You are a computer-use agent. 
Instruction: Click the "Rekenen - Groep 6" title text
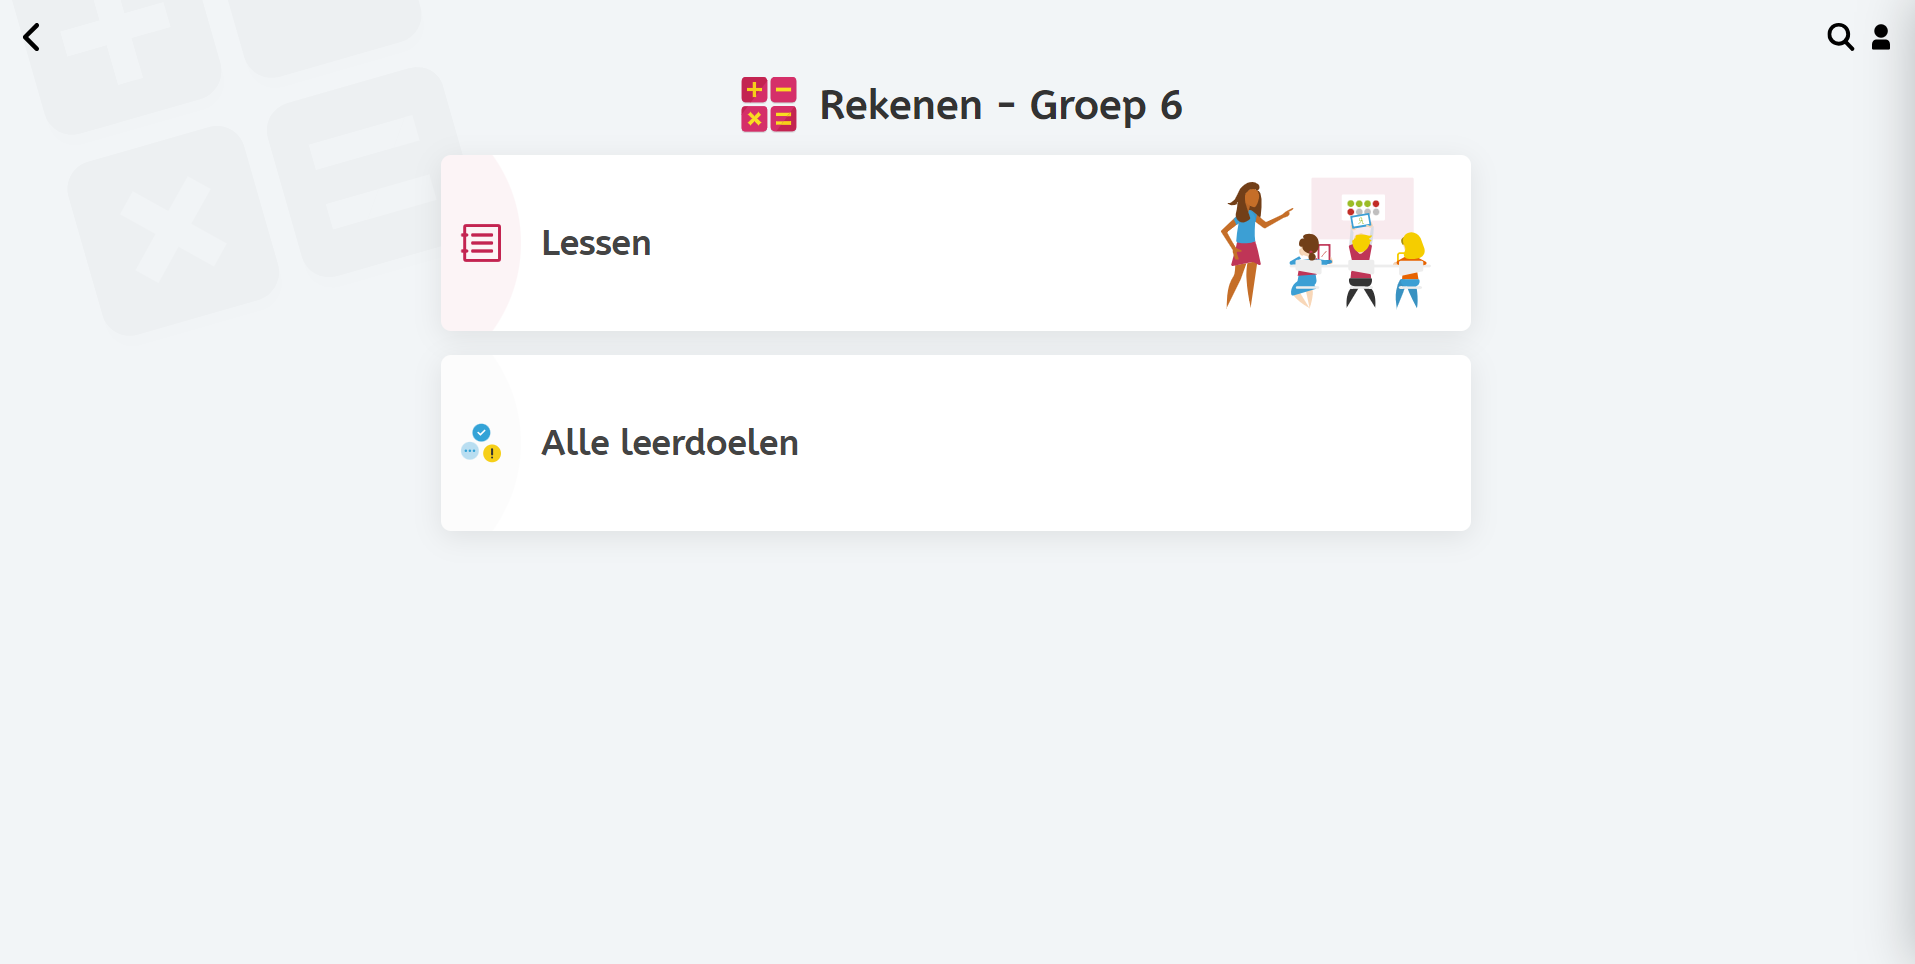[1001, 105]
